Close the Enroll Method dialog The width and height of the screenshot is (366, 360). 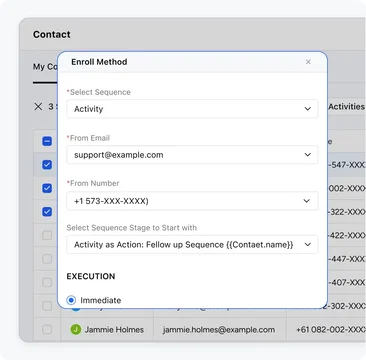click(x=308, y=62)
